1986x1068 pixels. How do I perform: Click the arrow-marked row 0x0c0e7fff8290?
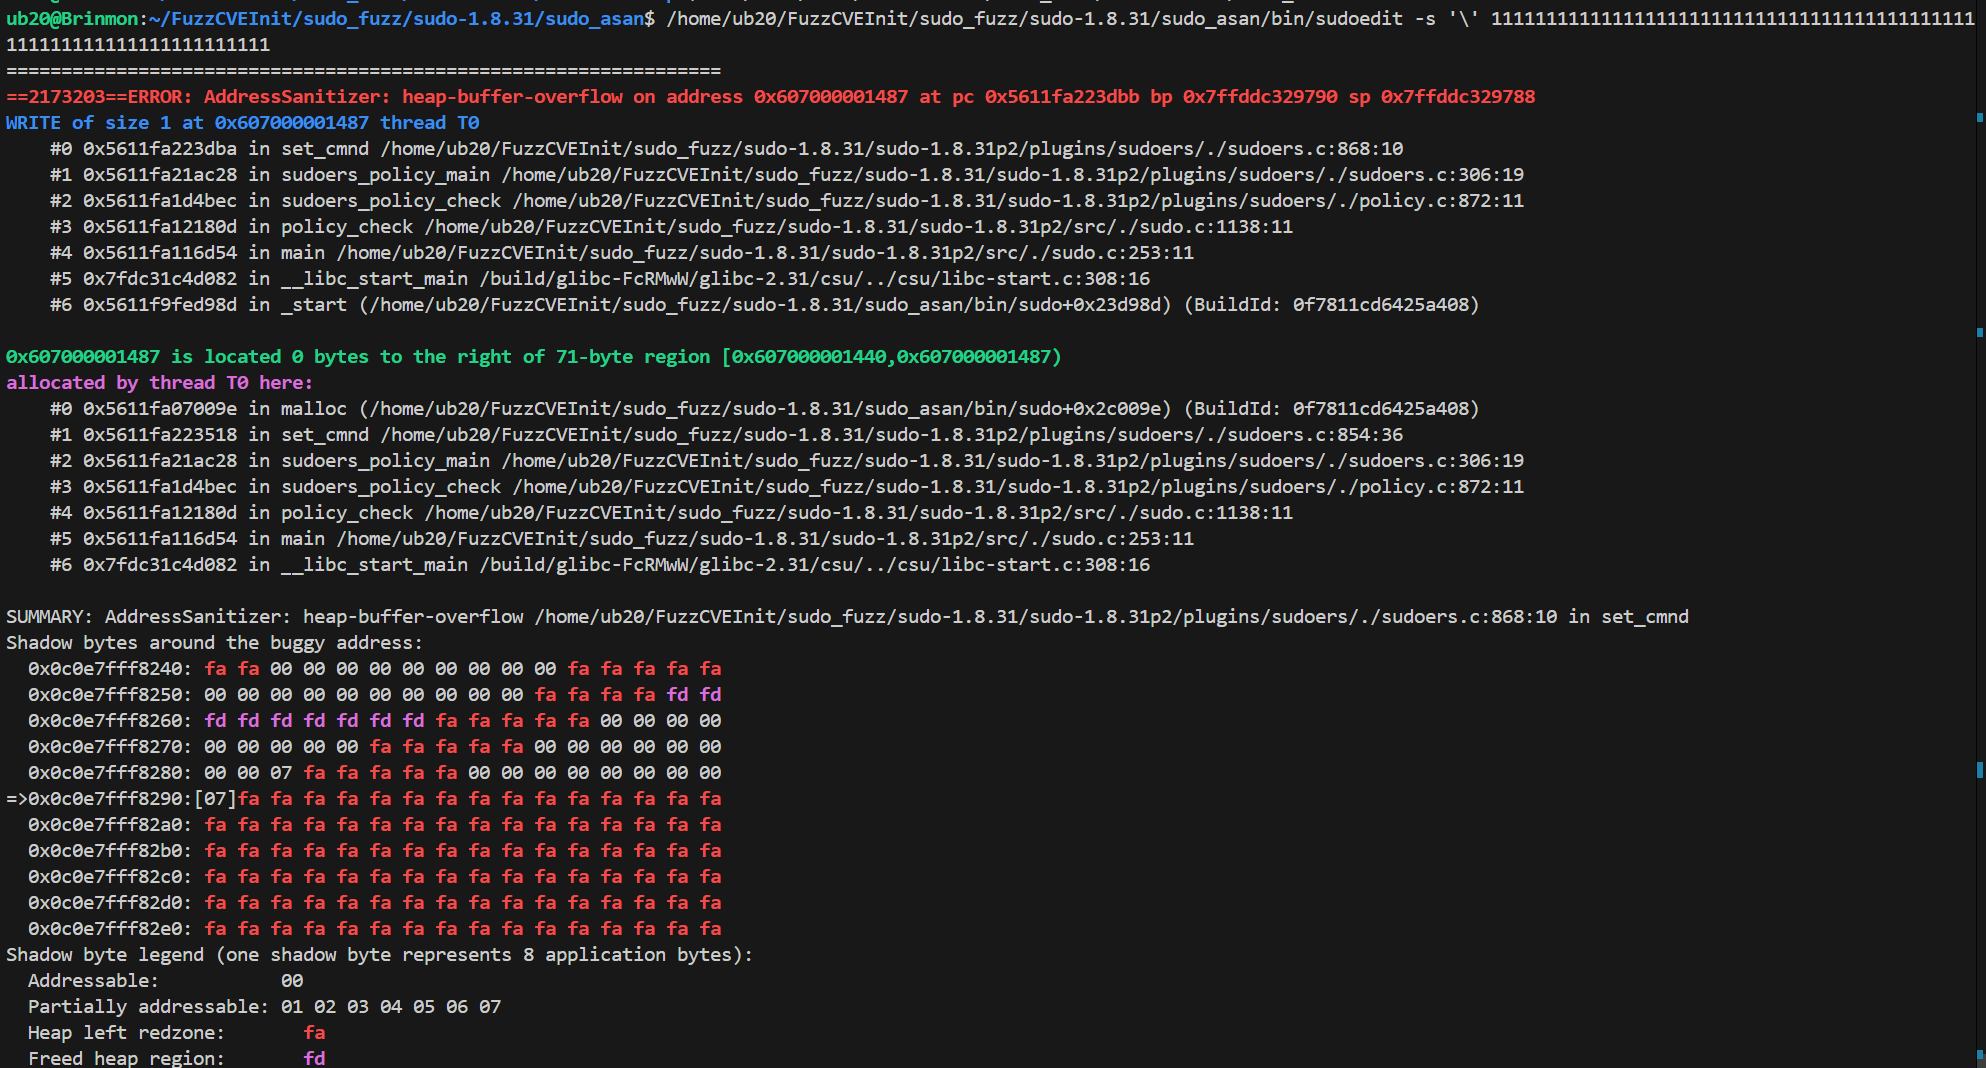pos(364,799)
